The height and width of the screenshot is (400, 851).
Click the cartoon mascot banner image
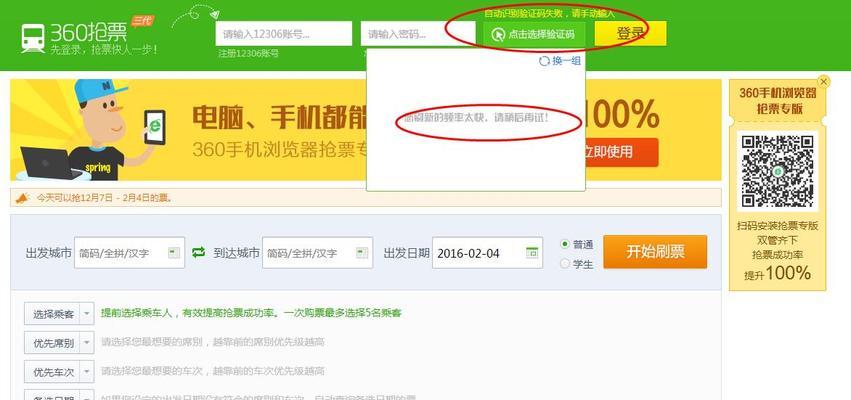(90, 130)
